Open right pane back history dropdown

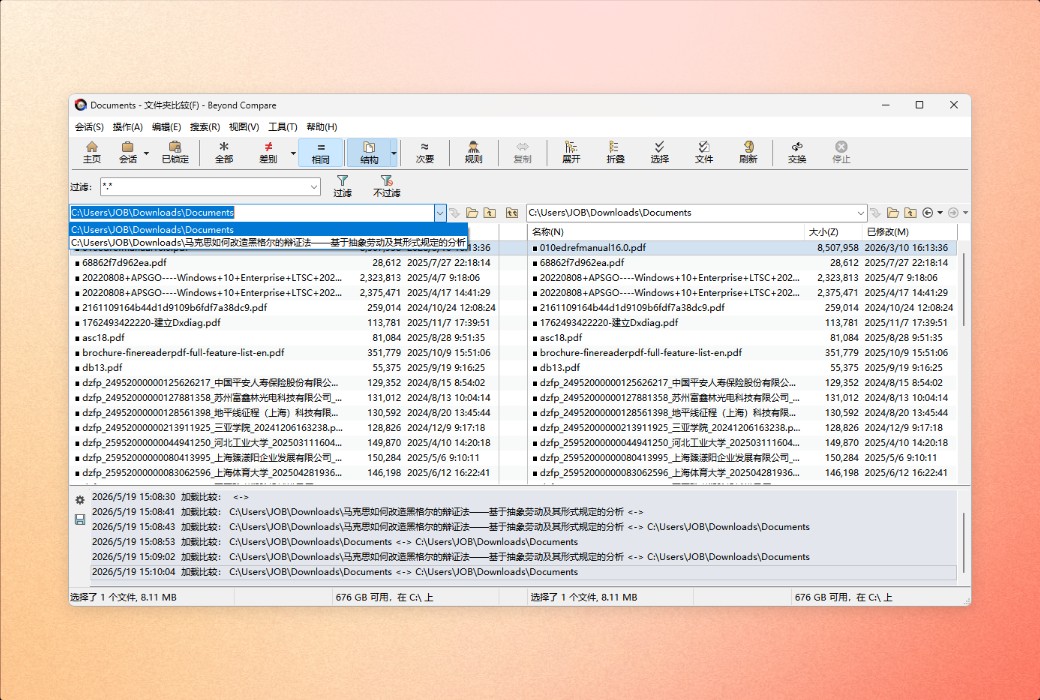[x=940, y=213]
